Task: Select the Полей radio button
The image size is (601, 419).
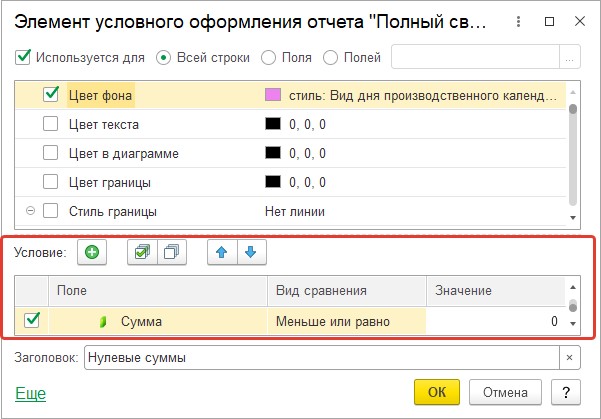Action: pyautogui.click(x=330, y=58)
